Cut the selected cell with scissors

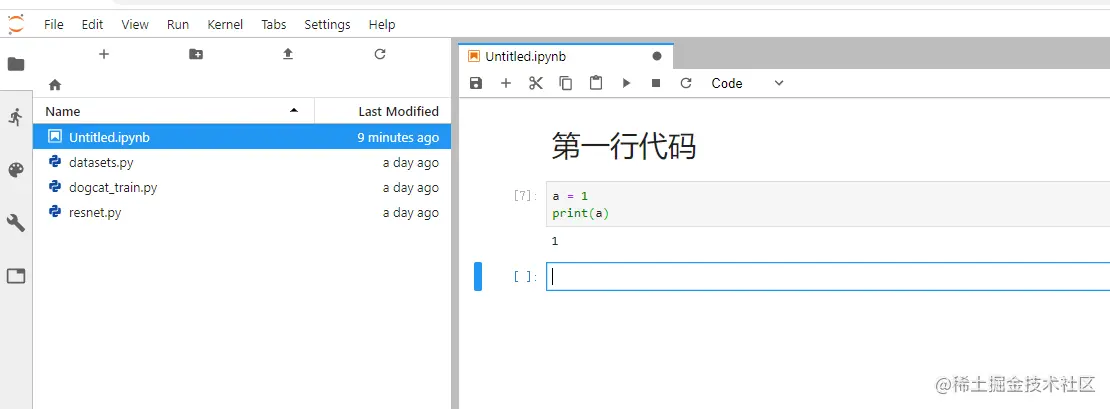[535, 83]
